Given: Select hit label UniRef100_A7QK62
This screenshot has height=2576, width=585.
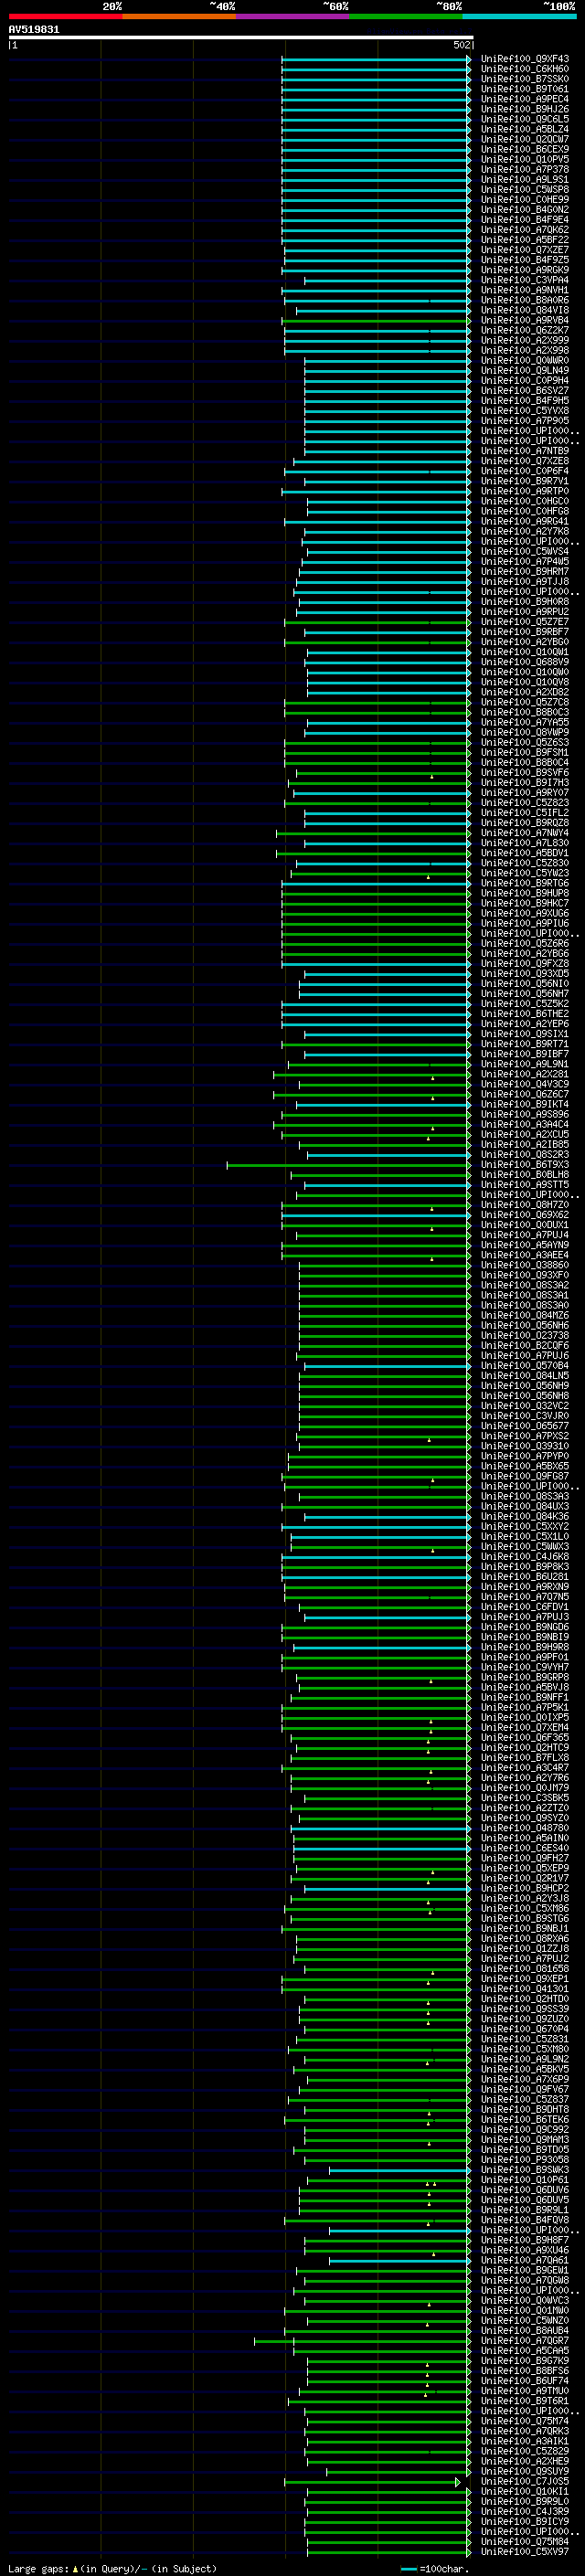Looking at the screenshot, I should pyautogui.click(x=525, y=230).
